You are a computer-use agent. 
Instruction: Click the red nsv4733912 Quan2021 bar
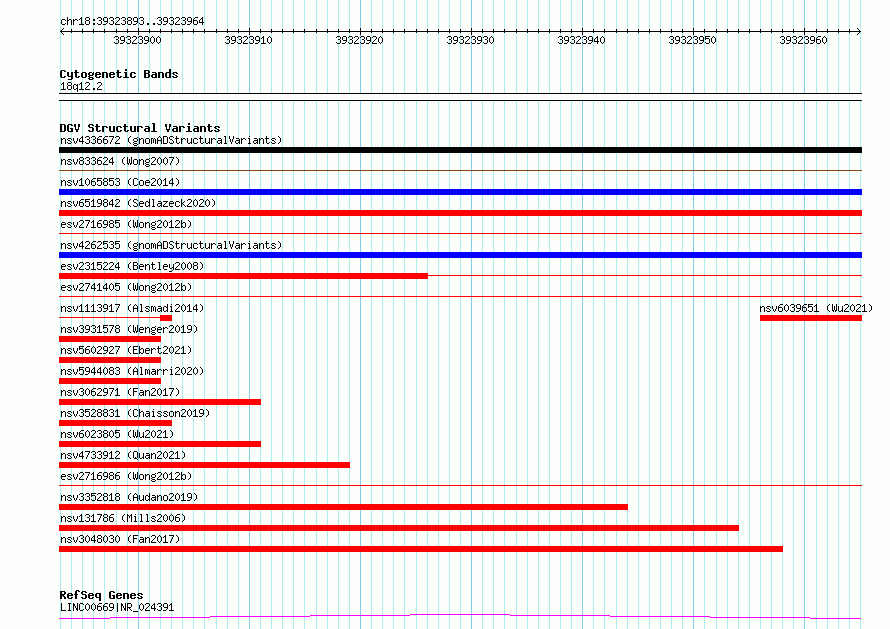click(x=204, y=465)
